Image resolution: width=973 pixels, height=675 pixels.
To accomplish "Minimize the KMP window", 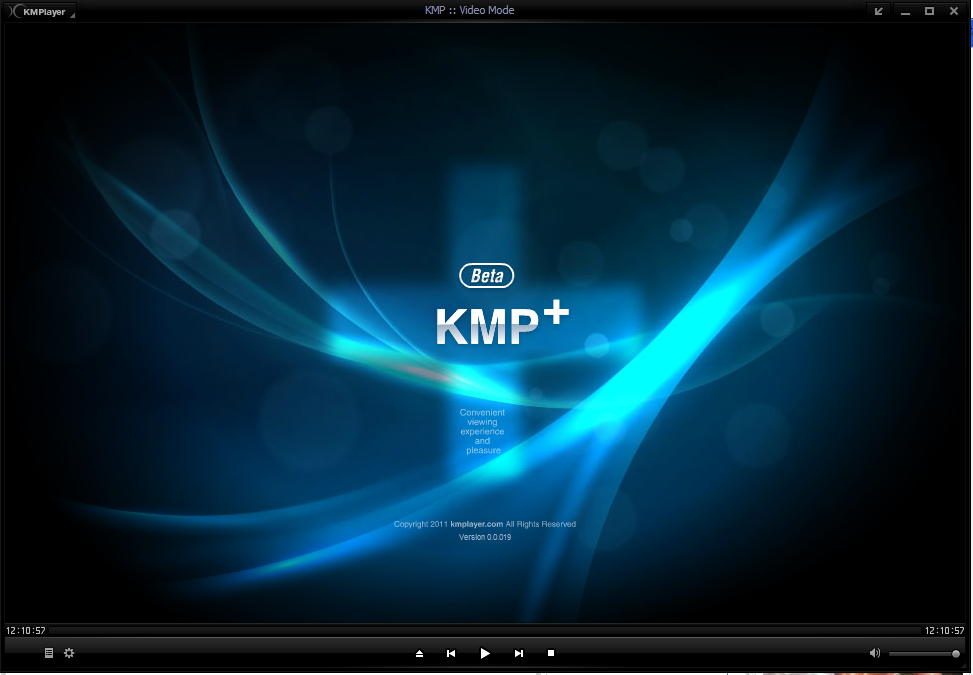I will coord(905,11).
